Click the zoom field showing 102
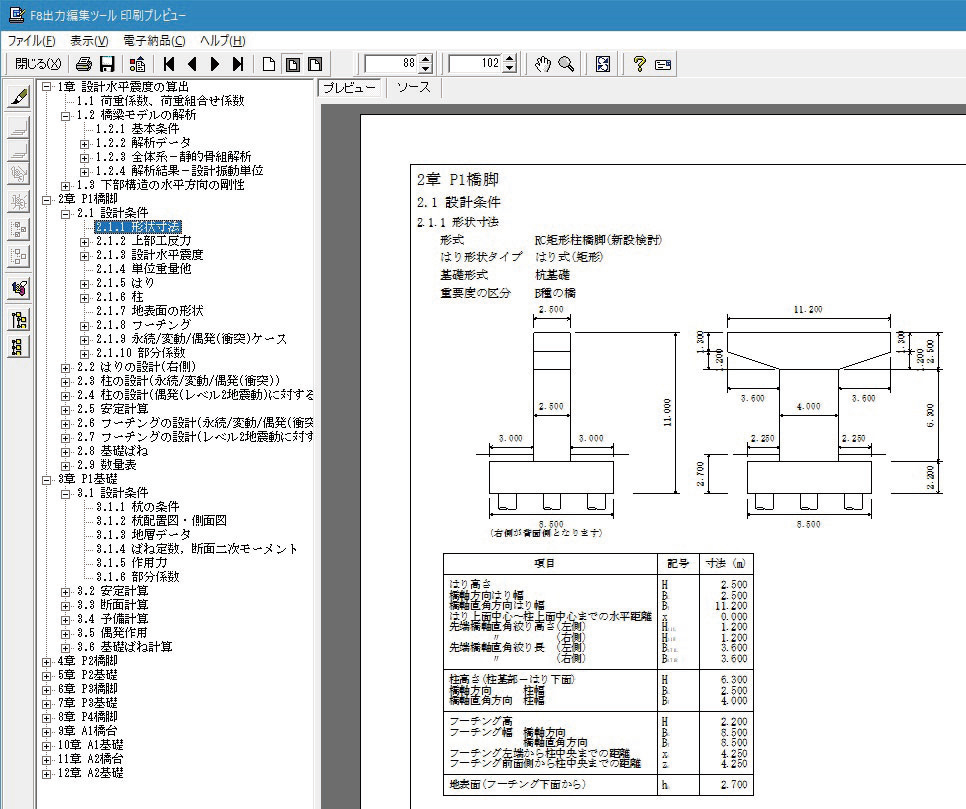 [x=476, y=63]
